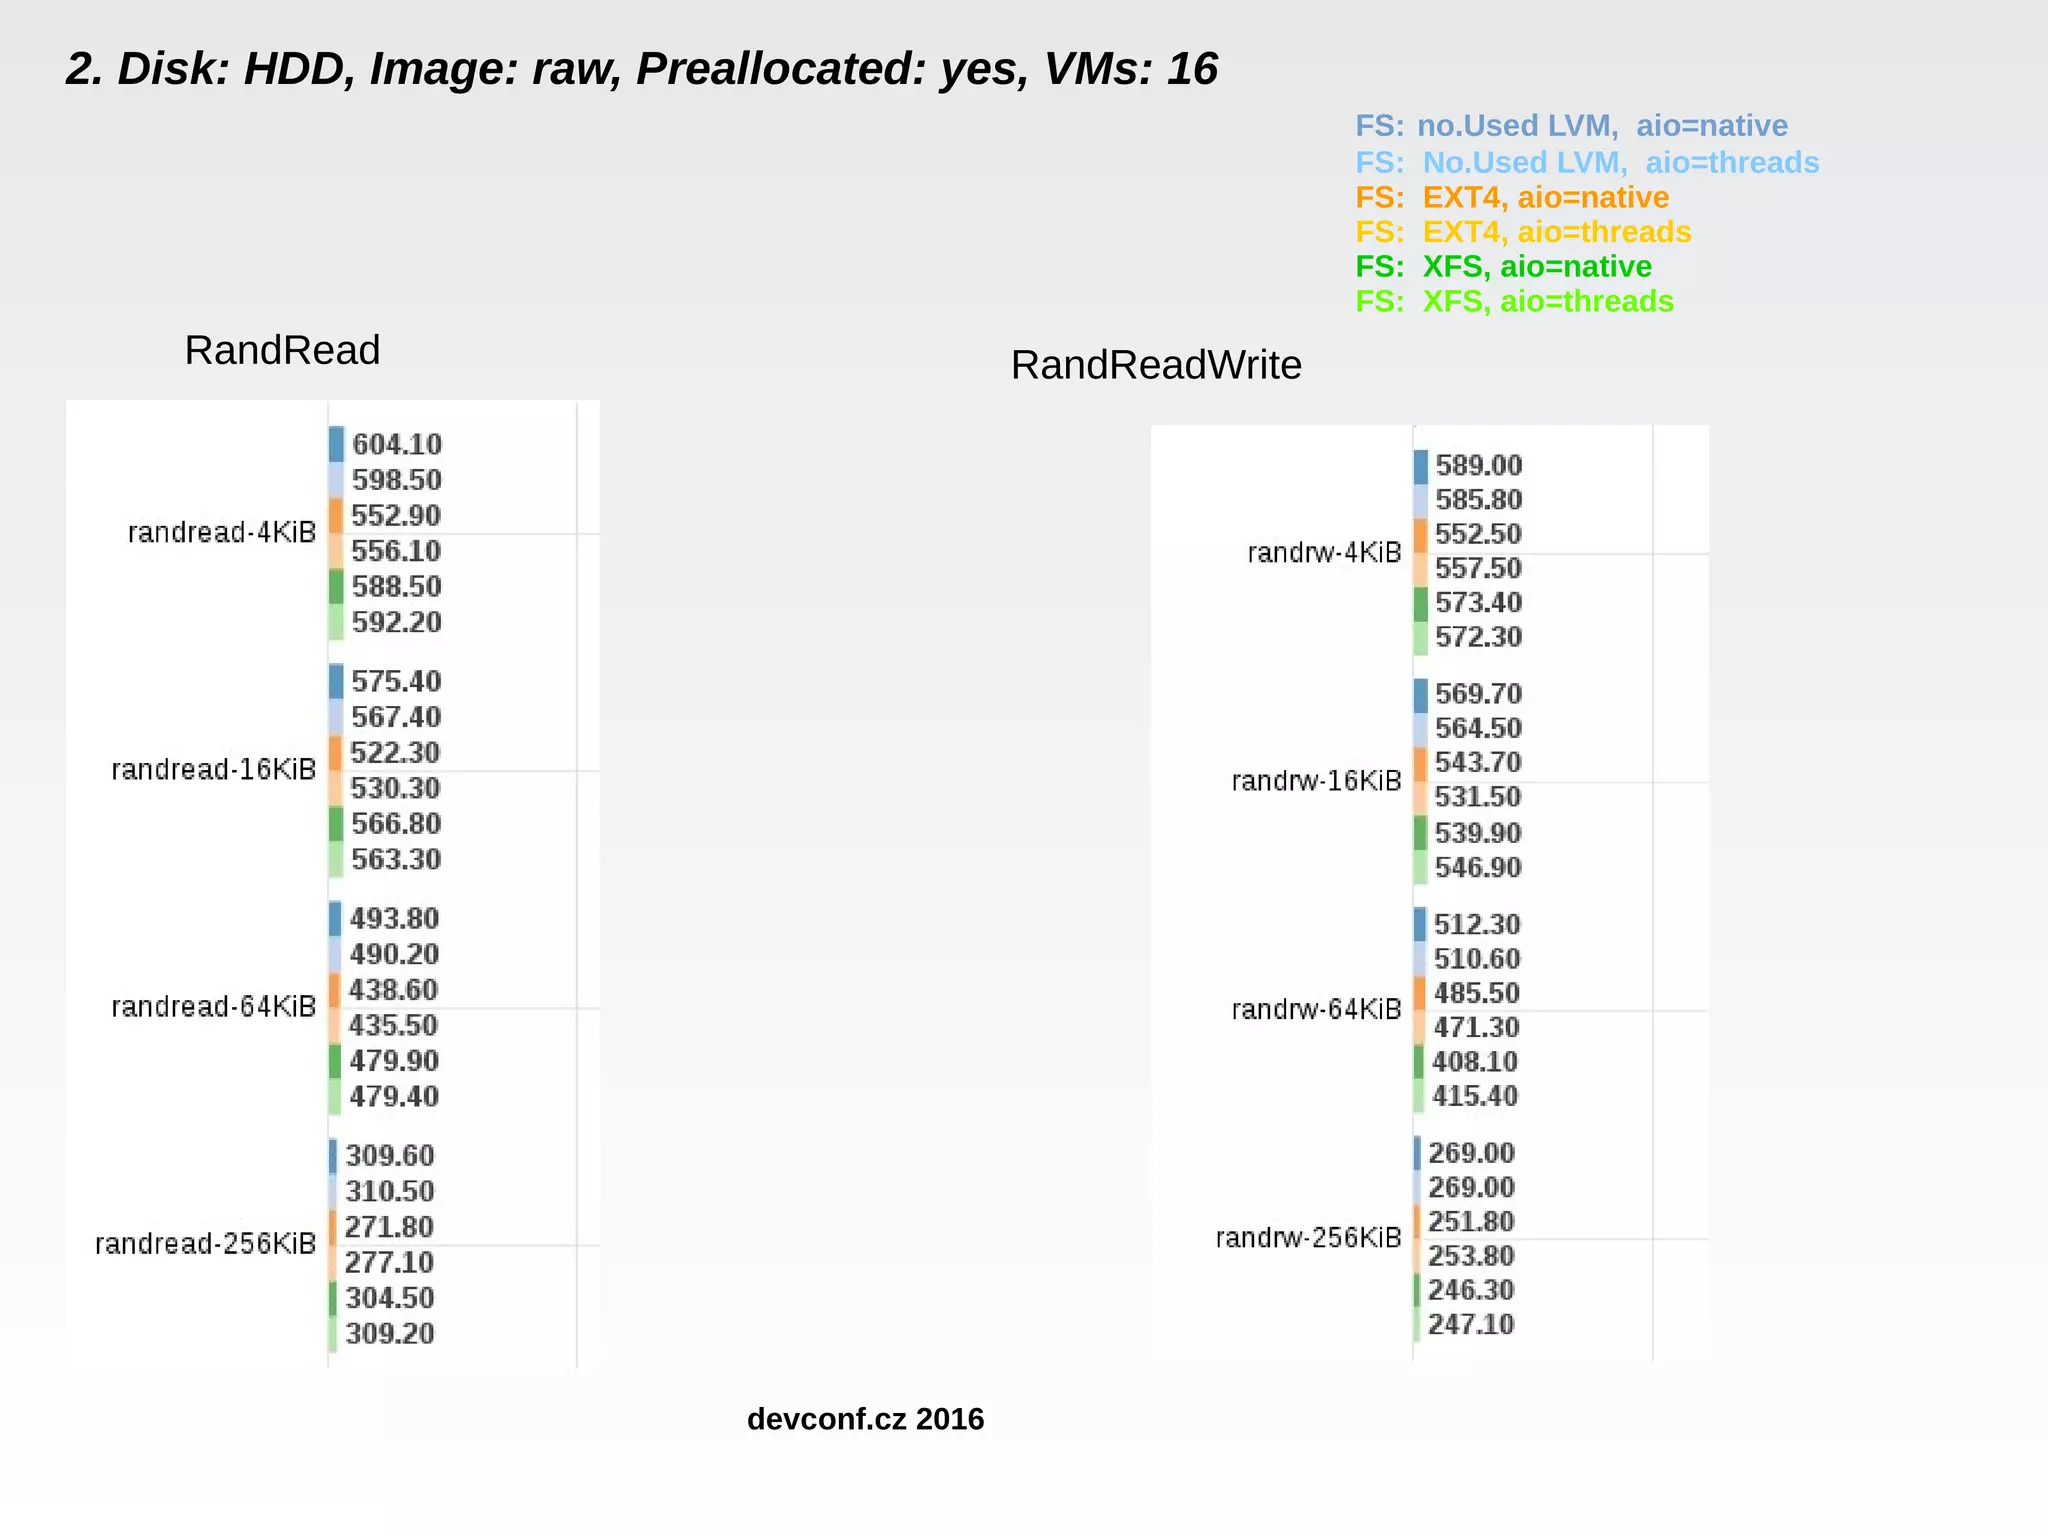2048x1535 pixels.
Task: Click the 479.90 value
Action: (x=394, y=1060)
